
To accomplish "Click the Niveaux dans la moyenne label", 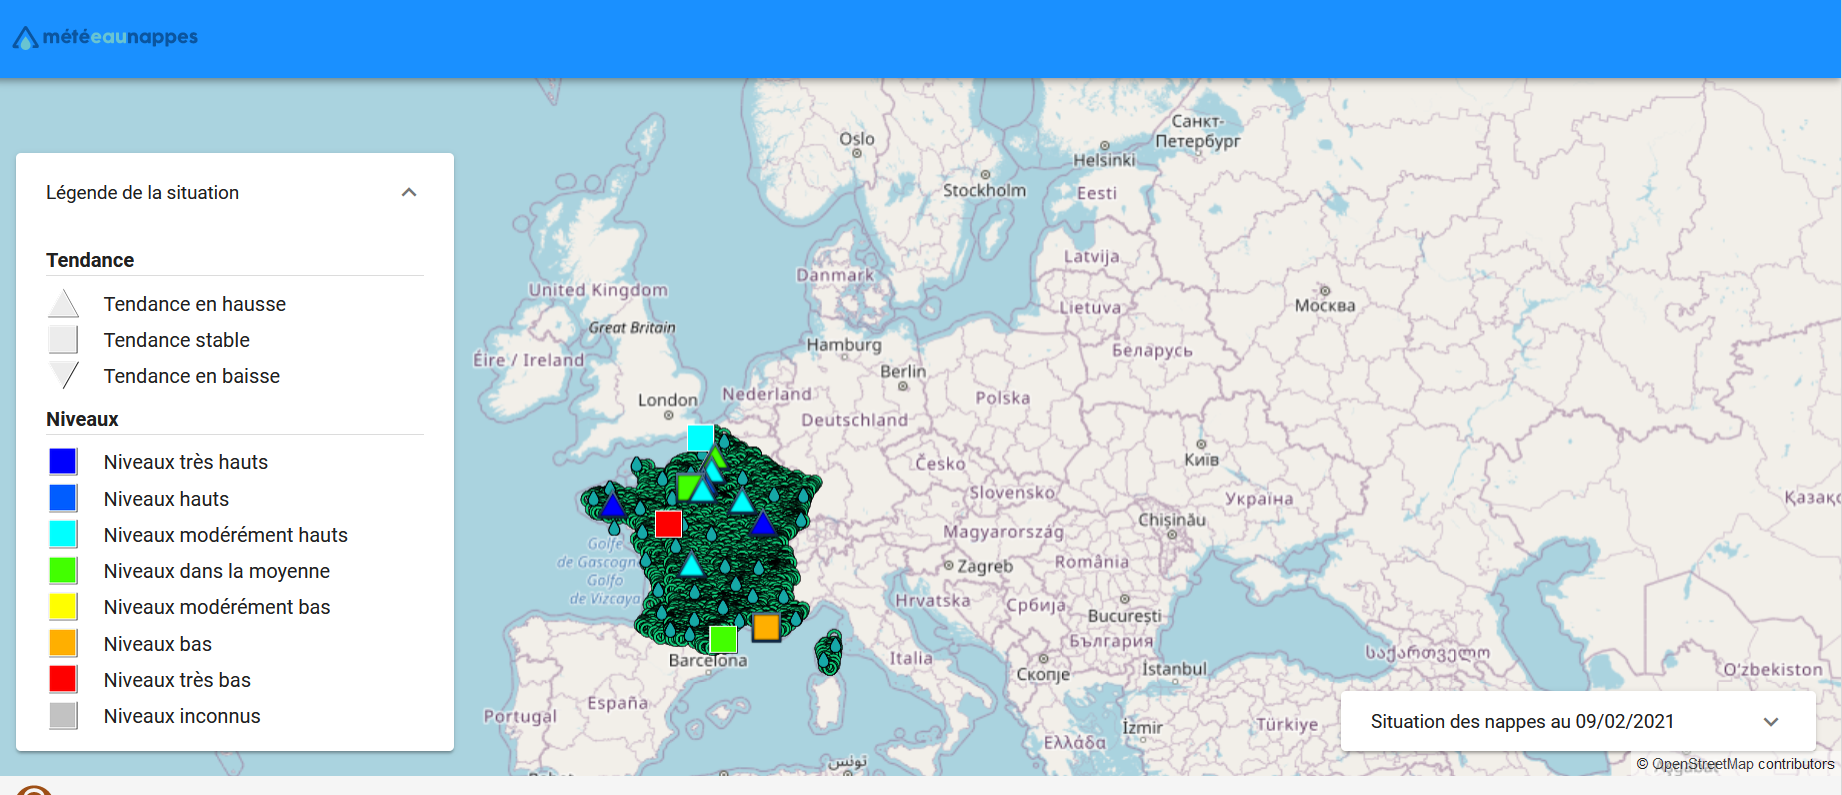I will click(x=216, y=571).
